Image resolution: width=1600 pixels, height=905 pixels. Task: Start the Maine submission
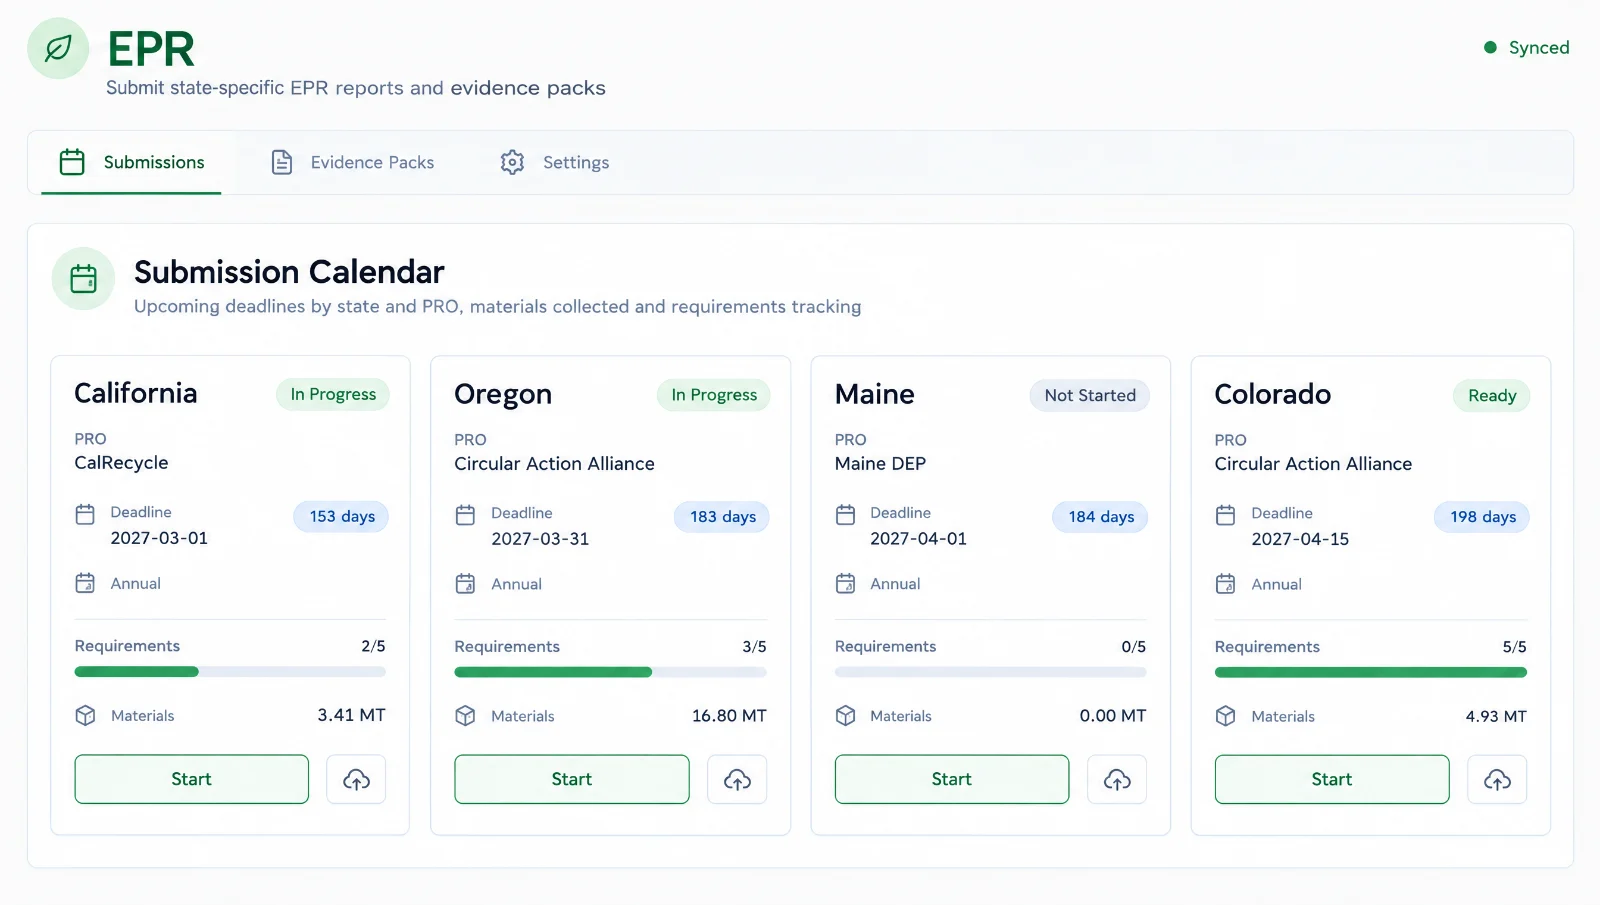tap(952, 780)
